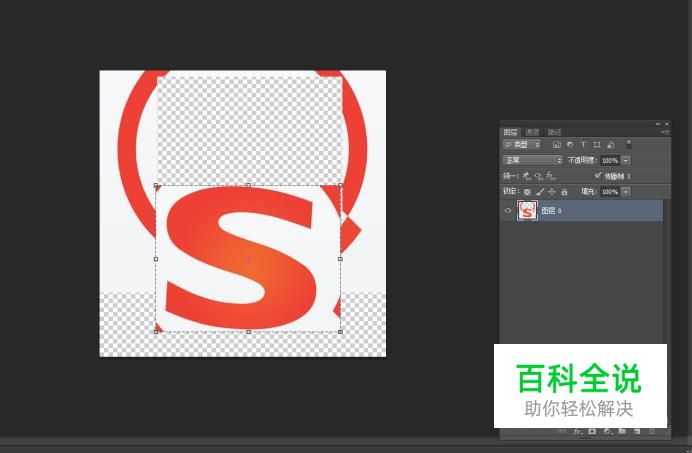692x453 pixels.
Task: Click the unify layer style icon
Action: pos(550,176)
